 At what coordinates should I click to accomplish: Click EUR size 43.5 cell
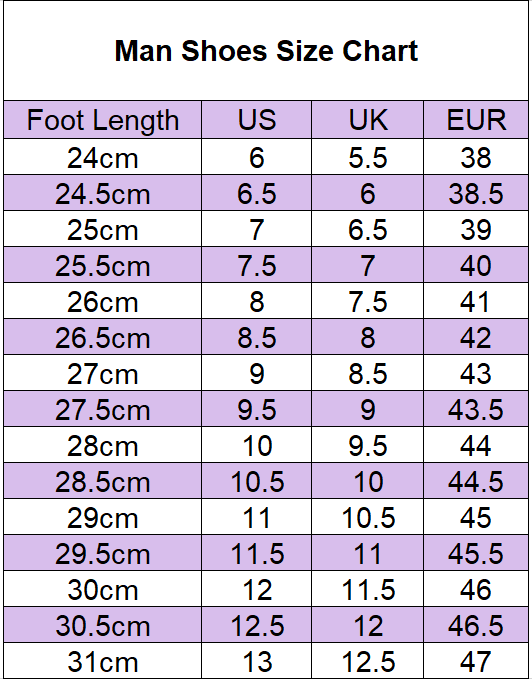pyautogui.click(x=476, y=409)
